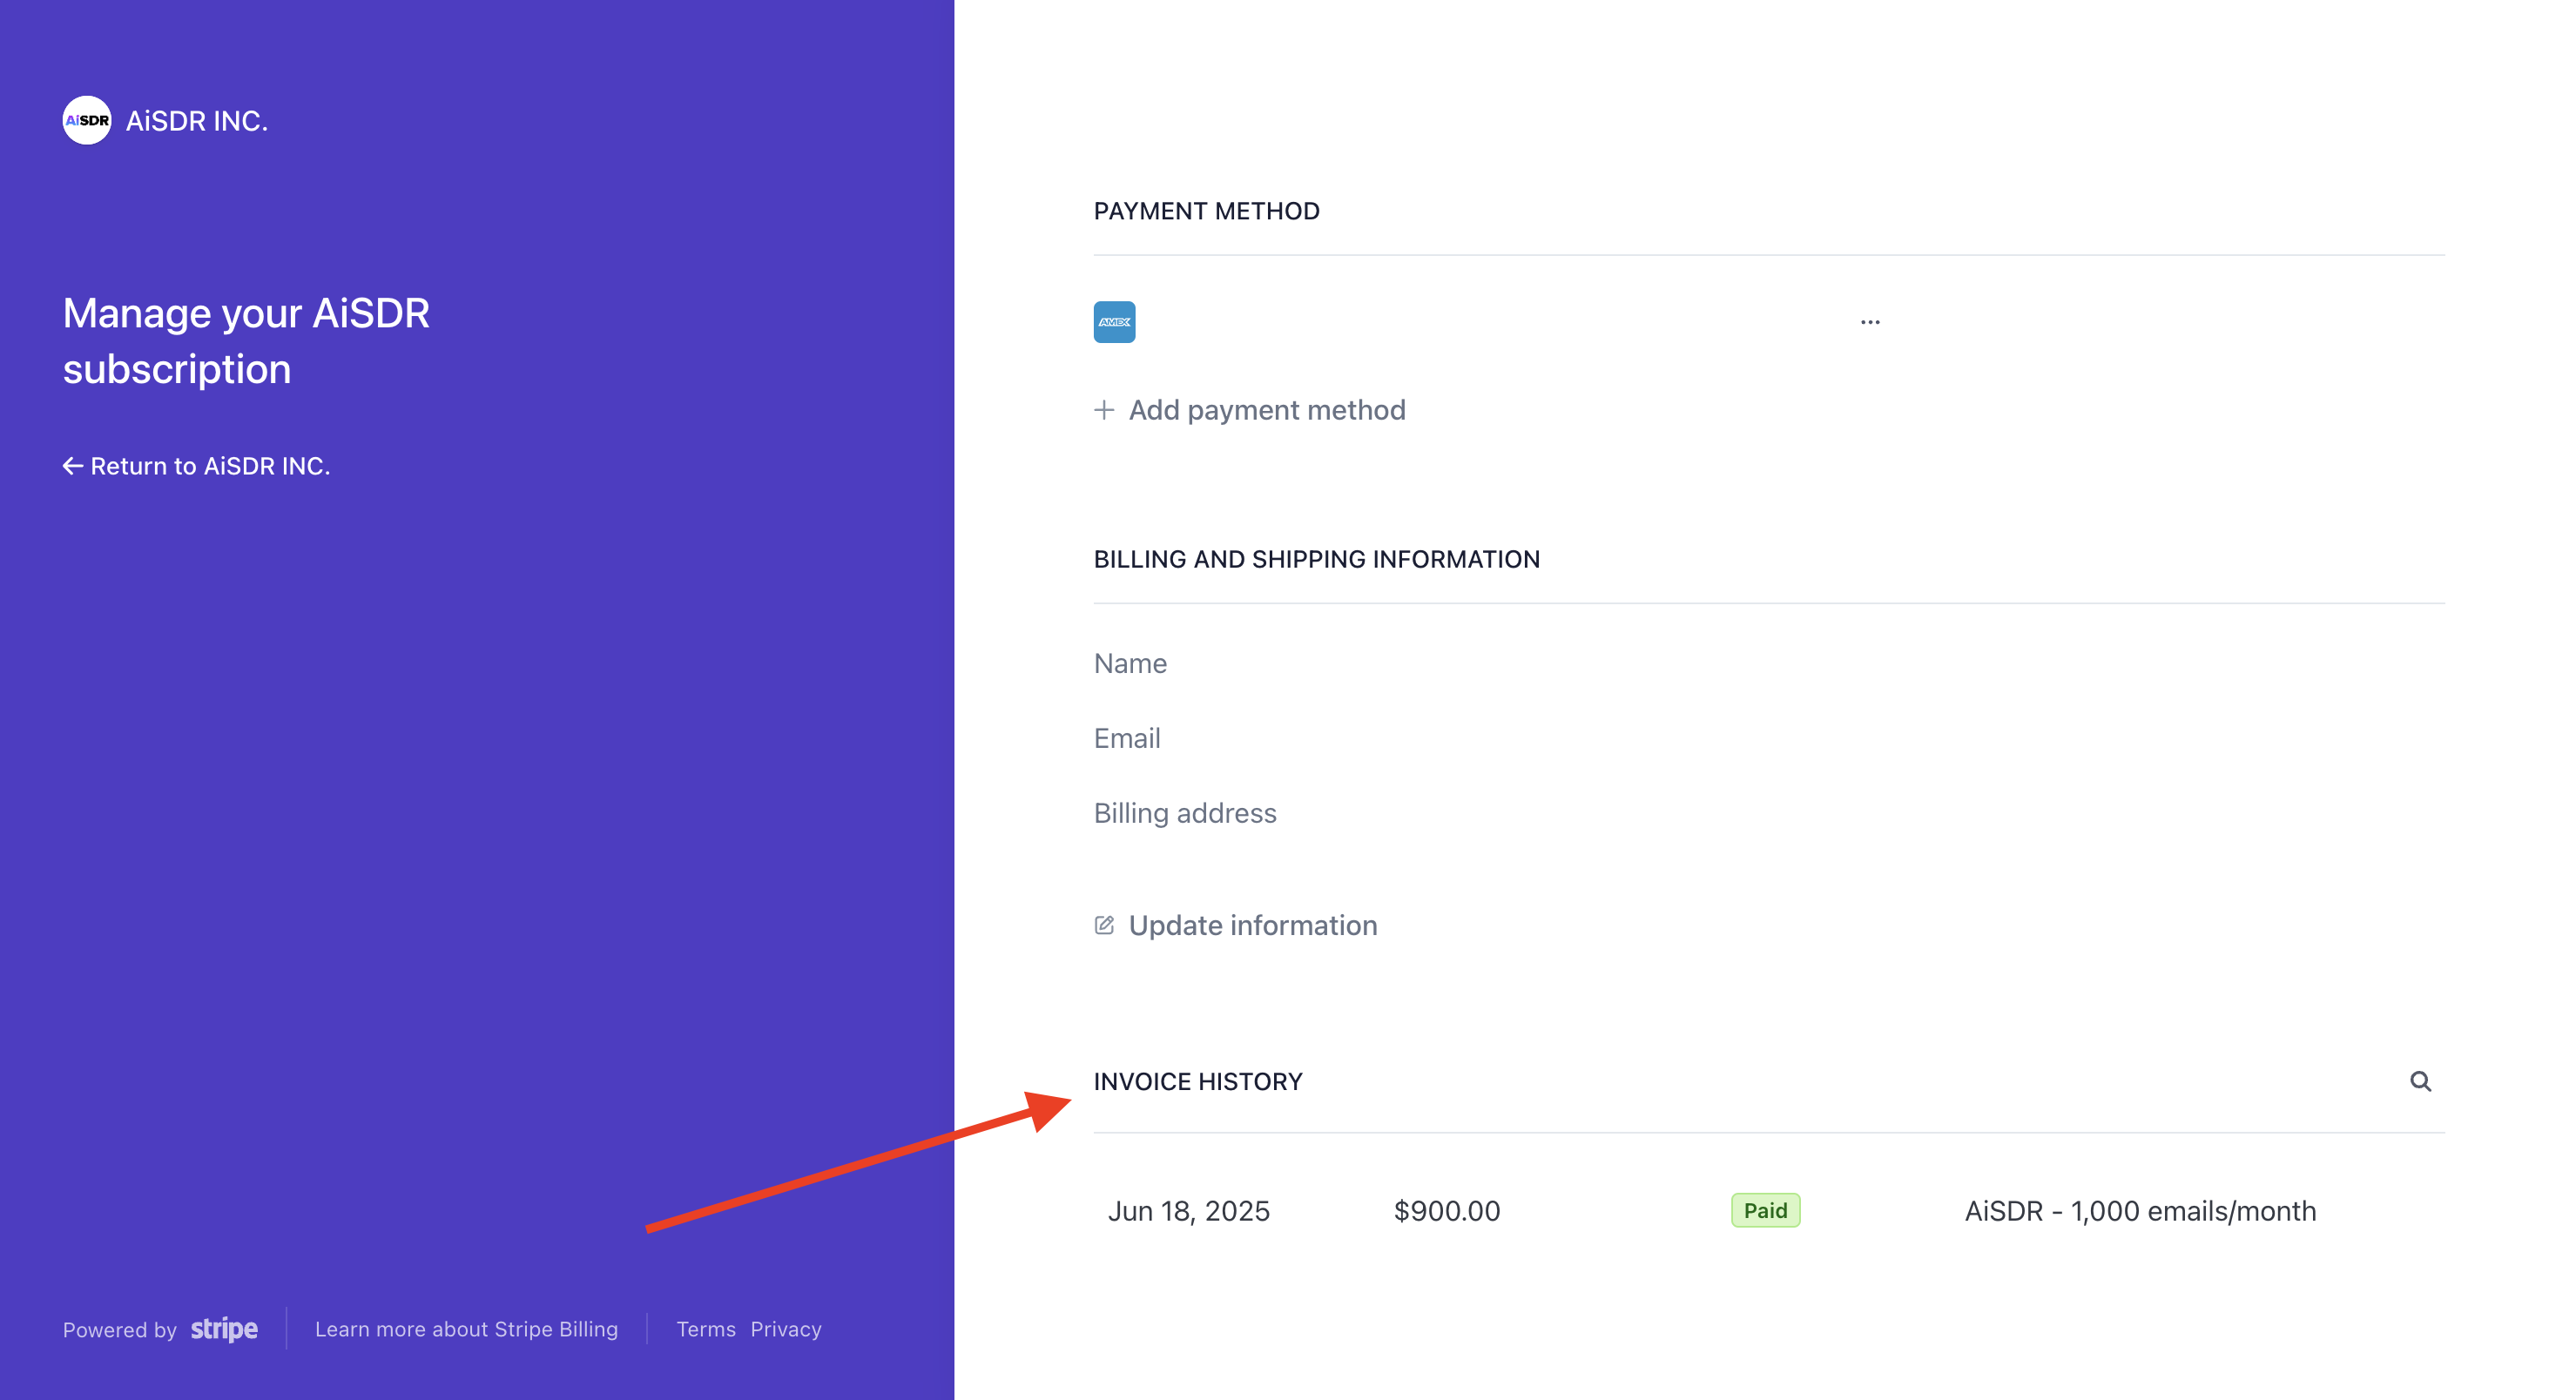This screenshot has width=2576, height=1400.
Task: Click the Payment Method heading
Action: pos(1207,211)
